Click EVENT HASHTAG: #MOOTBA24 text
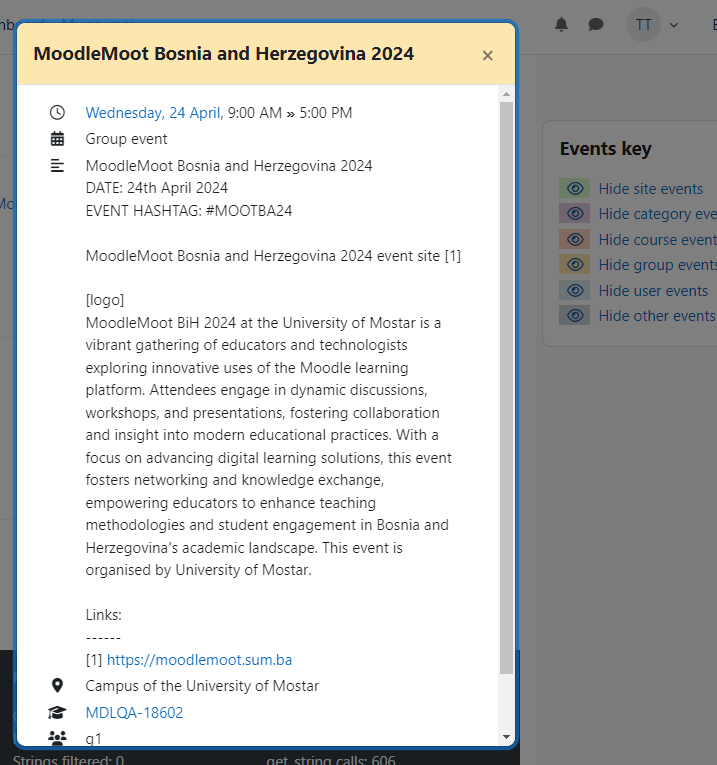This screenshot has height=765, width=717. (x=189, y=211)
